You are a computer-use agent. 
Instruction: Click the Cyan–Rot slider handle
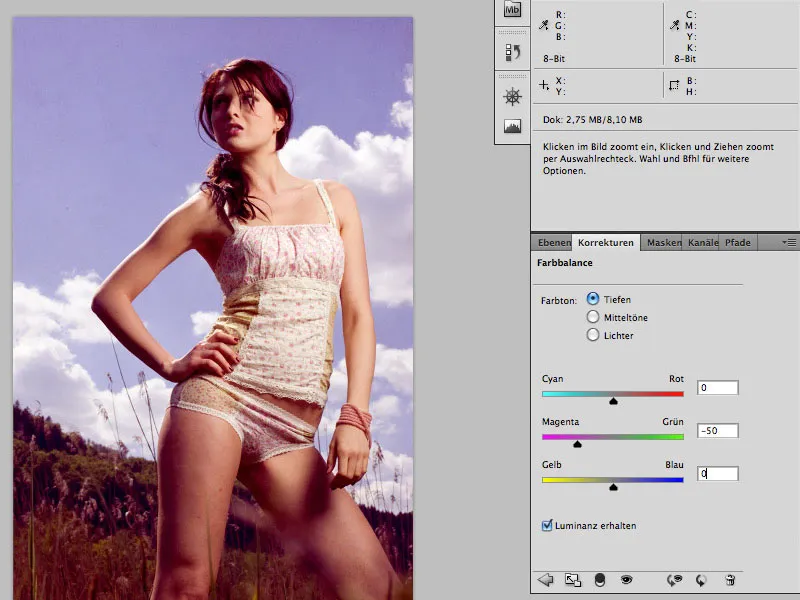click(613, 402)
